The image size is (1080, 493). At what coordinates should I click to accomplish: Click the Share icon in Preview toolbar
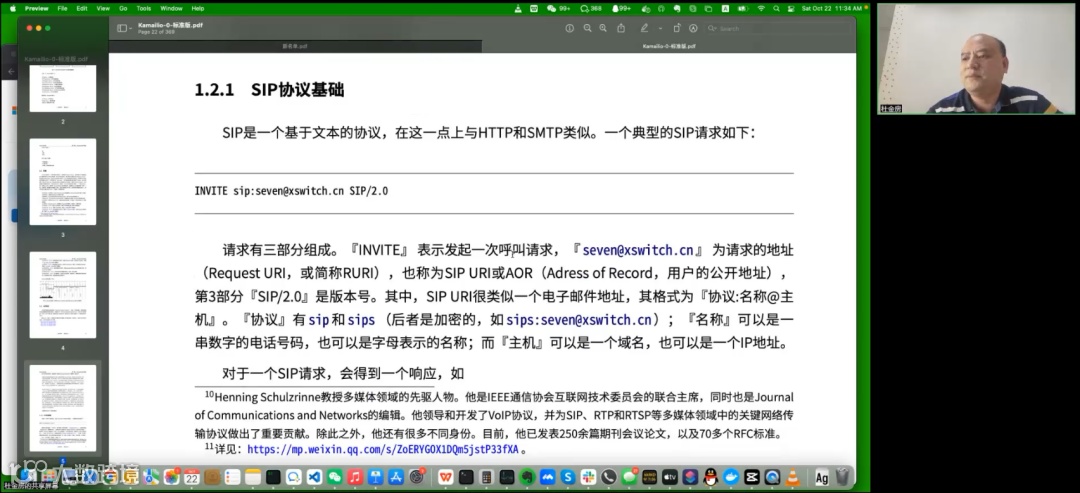coord(621,28)
